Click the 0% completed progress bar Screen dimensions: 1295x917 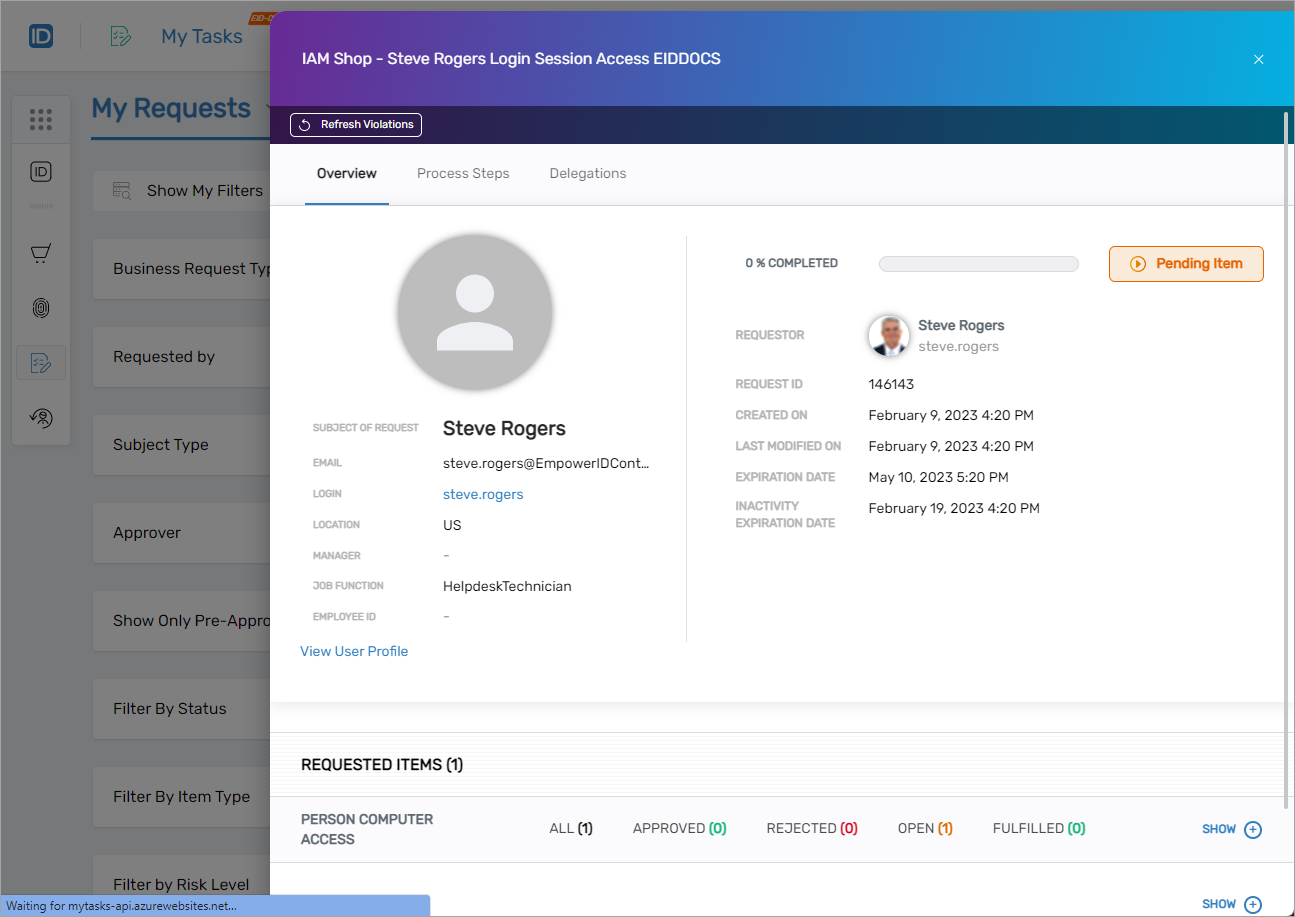(x=978, y=263)
